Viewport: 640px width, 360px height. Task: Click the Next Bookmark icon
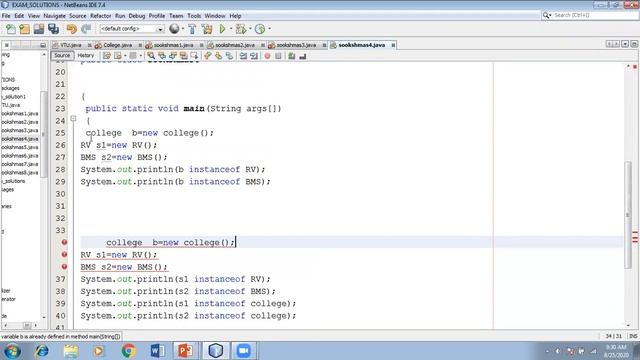(x=218, y=56)
